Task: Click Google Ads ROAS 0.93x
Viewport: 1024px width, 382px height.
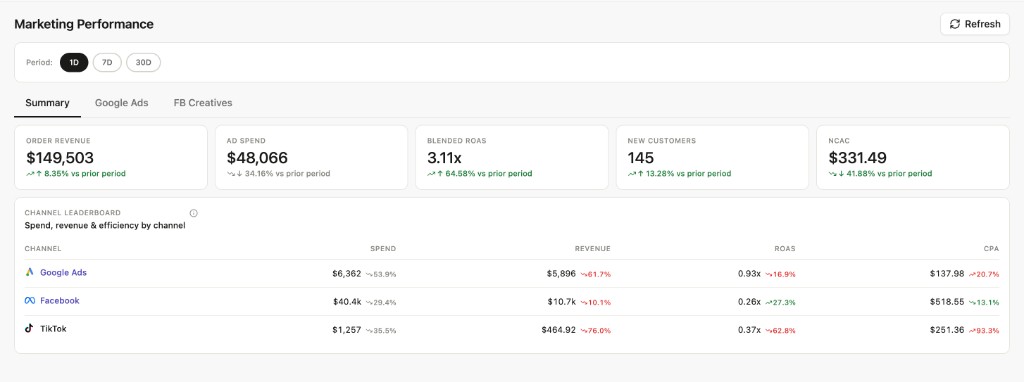Action: pyautogui.click(x=750, y=274)
